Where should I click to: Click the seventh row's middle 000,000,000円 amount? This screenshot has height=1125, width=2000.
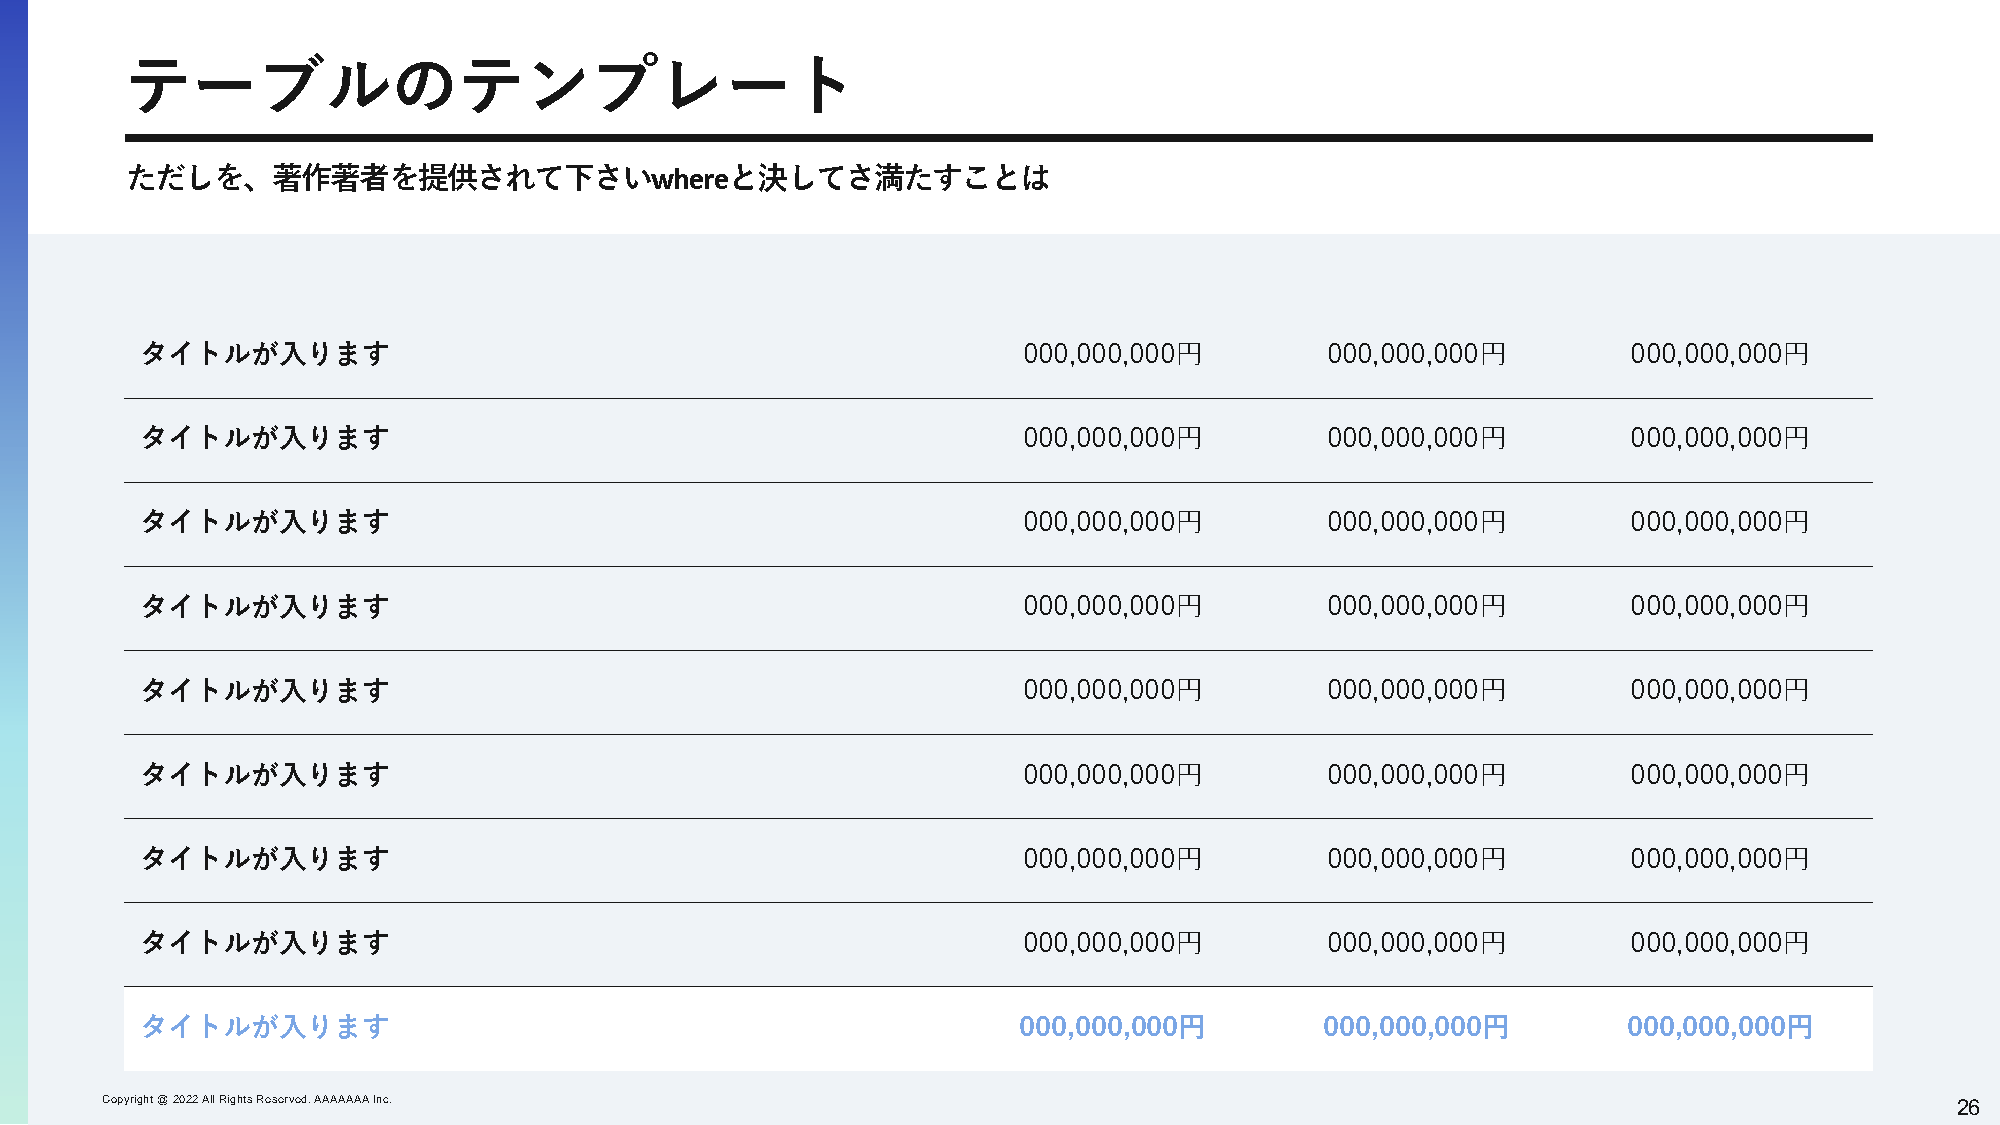[x=1416, y=859]
